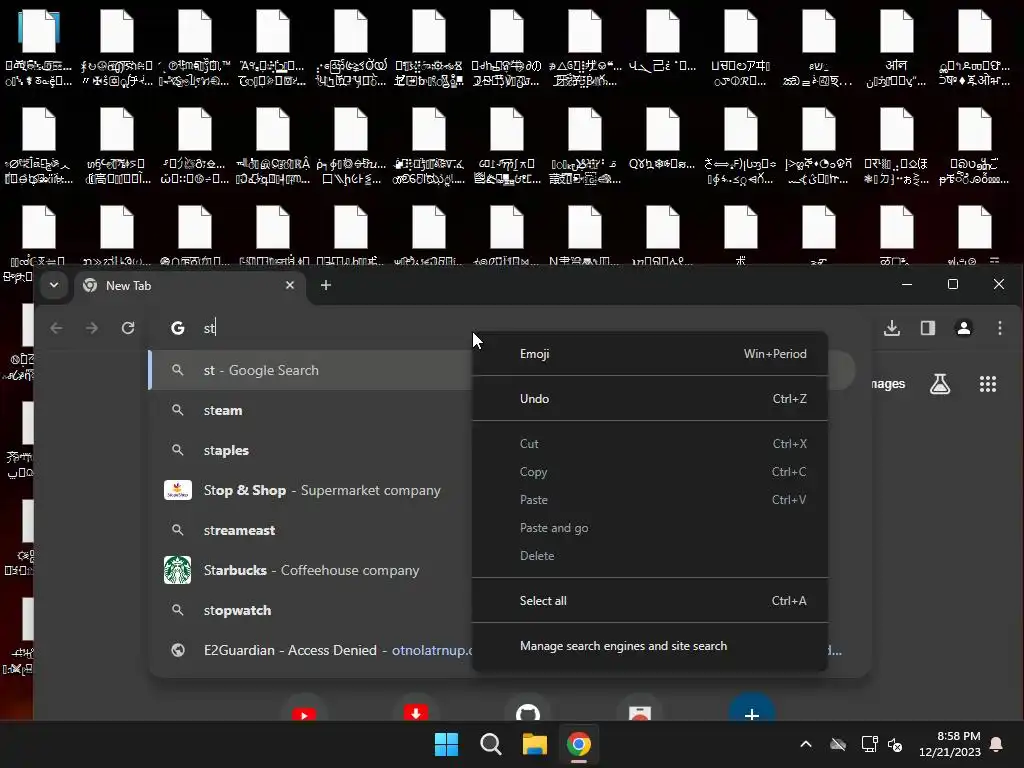Image resolution: width=1024 pixels, height=768 pixels.
Task: Choose Cut in the context menu
Action: coord(650,443)
